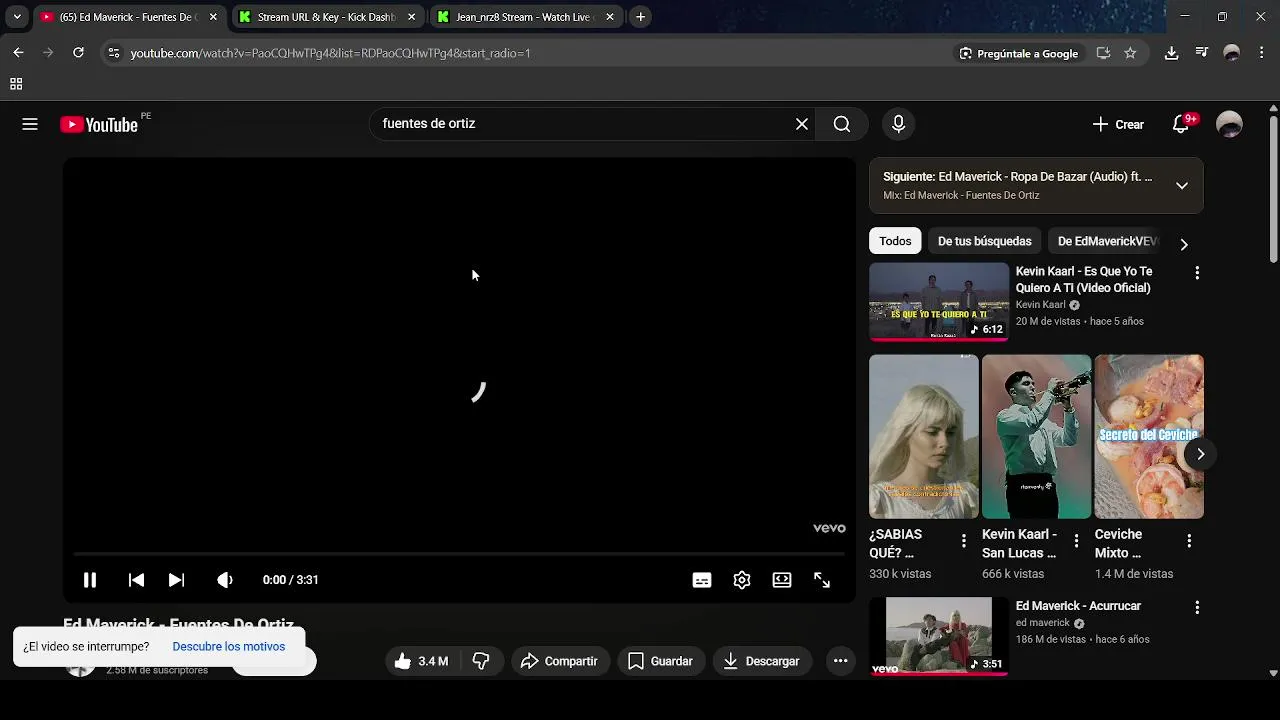Open Kevin Kaarl San Lucas short
Screen dimensions: 1280x720
click(x=1036, y=436)
